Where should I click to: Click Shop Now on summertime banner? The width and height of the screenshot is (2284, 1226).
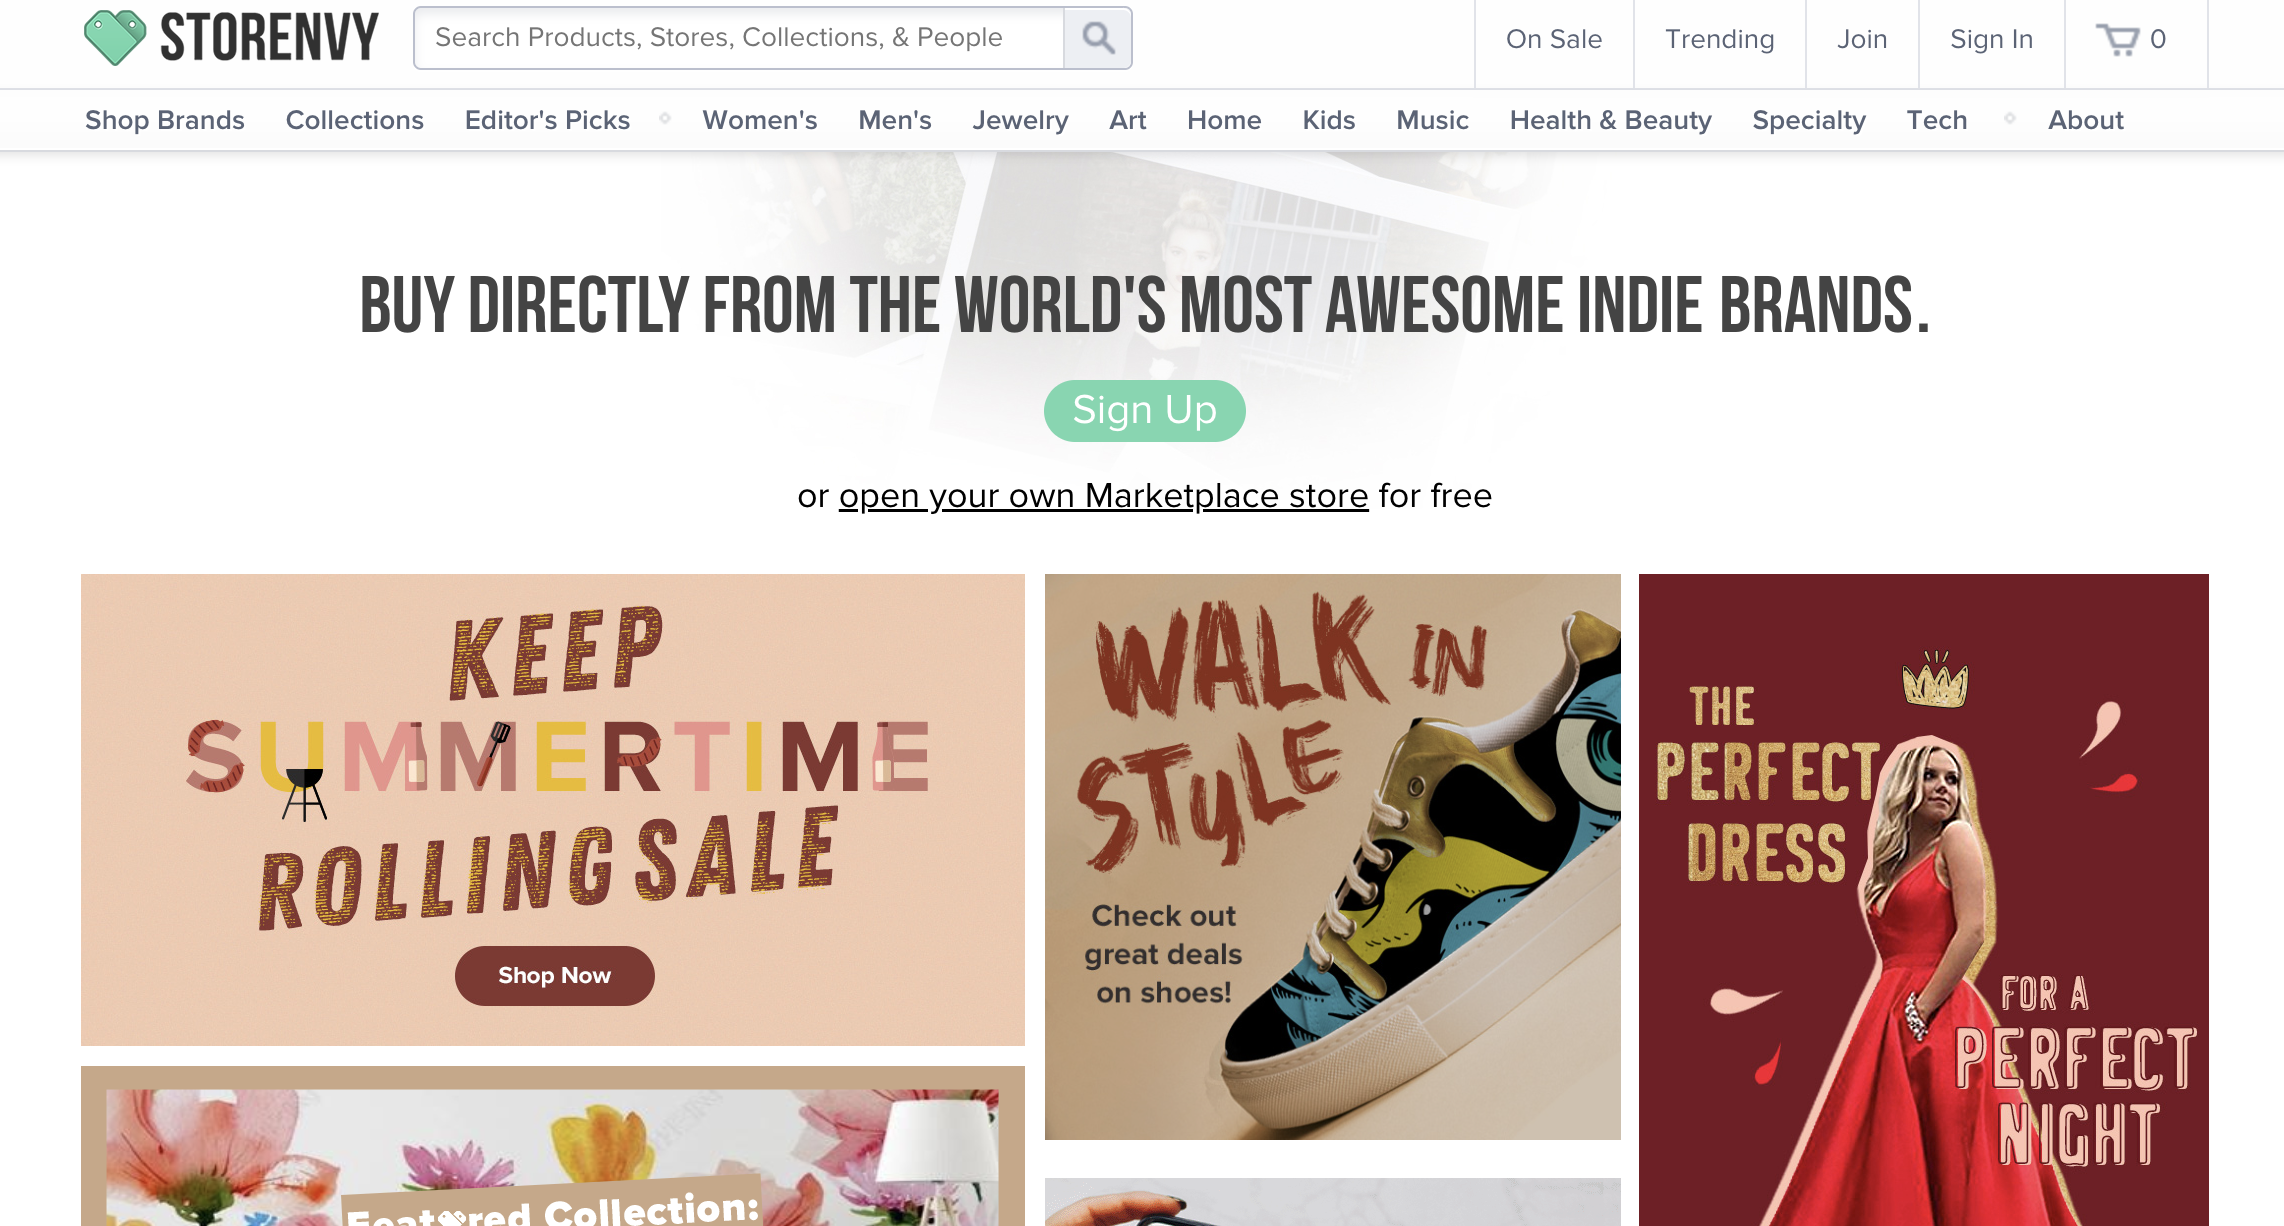click(x=554, y=975)
